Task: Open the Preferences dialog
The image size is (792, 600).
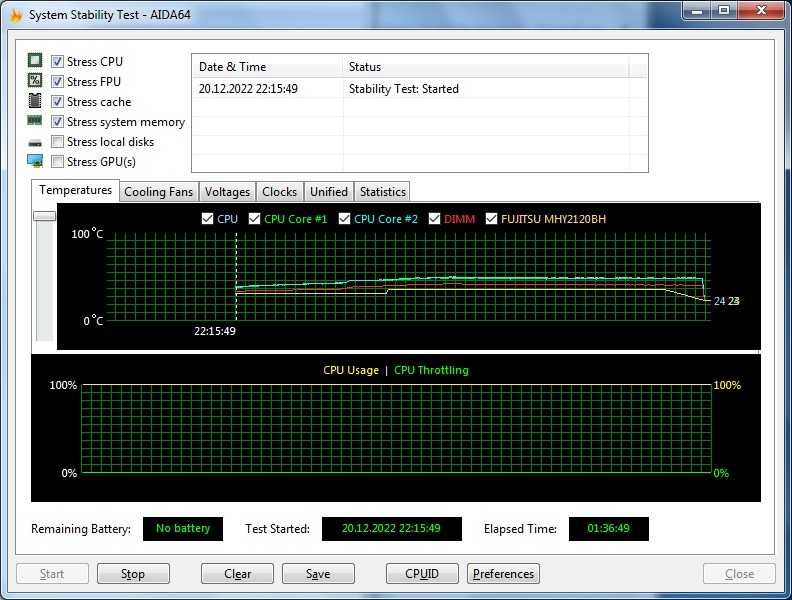Action: 504,574
